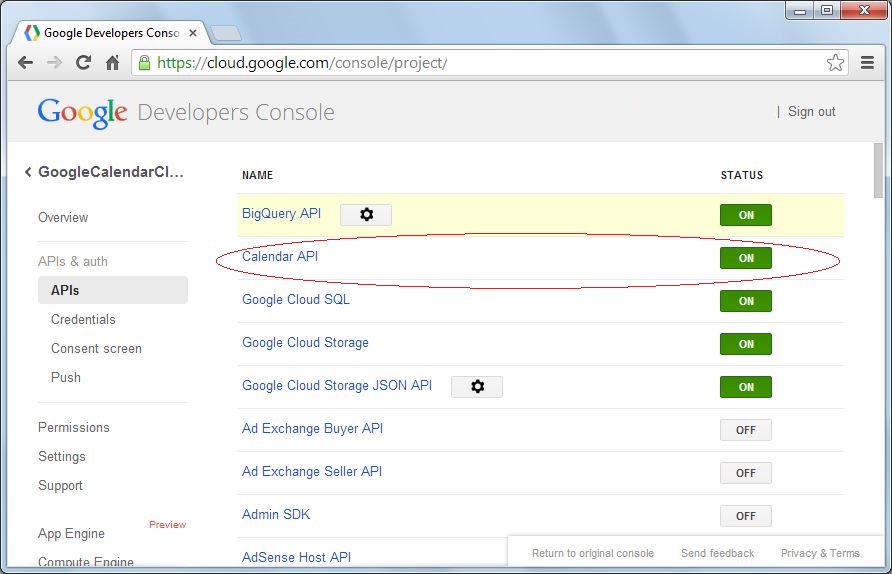This screenshot has height=574, width=892.
Task: Click the GoogleCalendarCl... project name
Action: click(111, 172)
